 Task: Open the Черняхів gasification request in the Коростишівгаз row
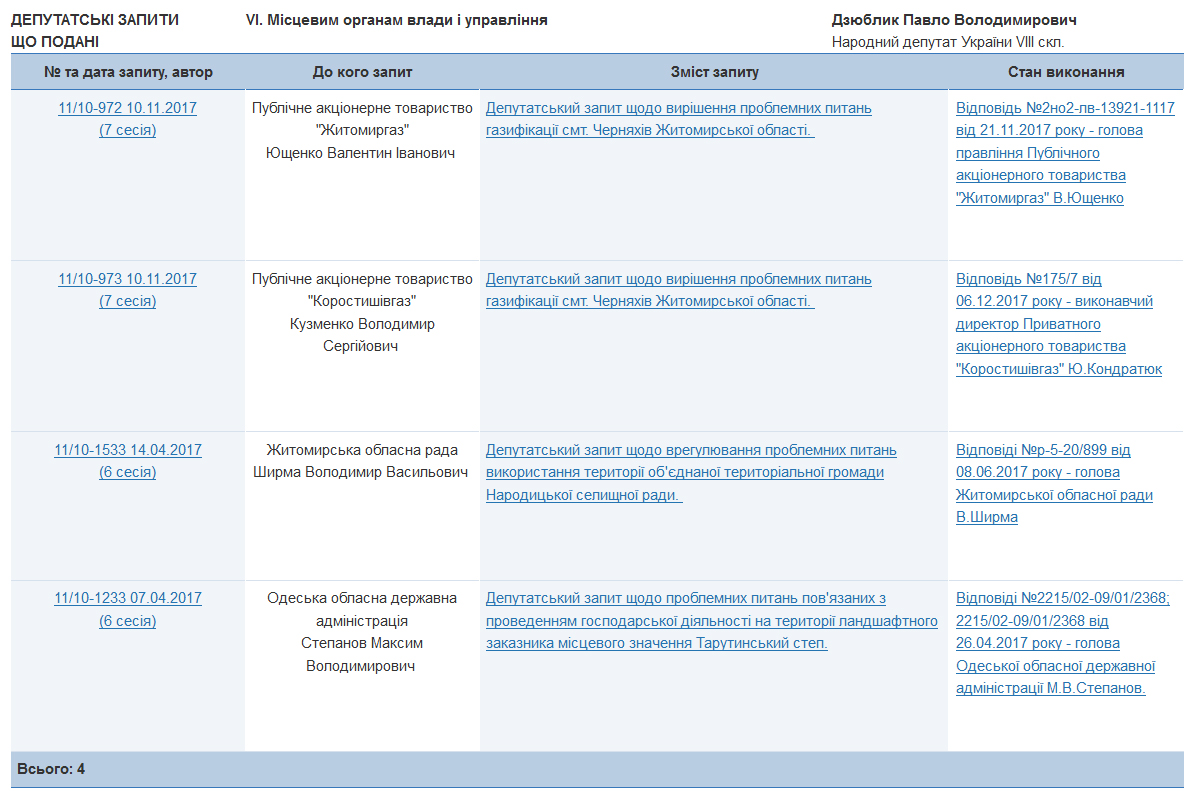678,279
